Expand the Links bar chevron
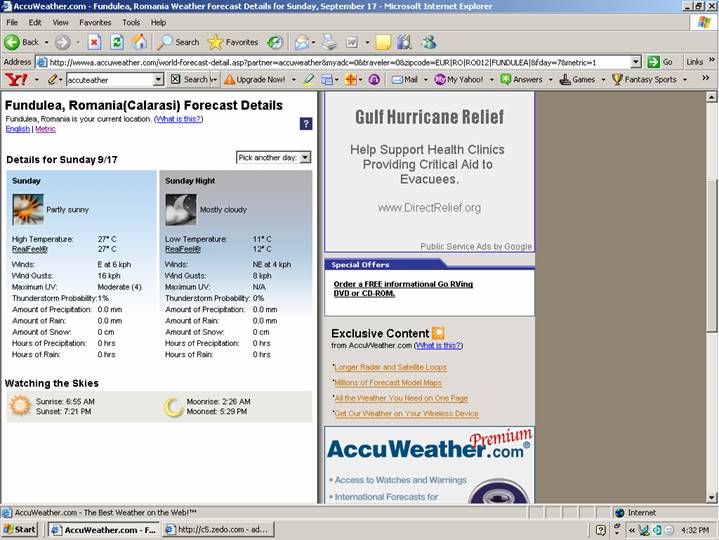Viewport: 719px width, 540px height. 712,60
